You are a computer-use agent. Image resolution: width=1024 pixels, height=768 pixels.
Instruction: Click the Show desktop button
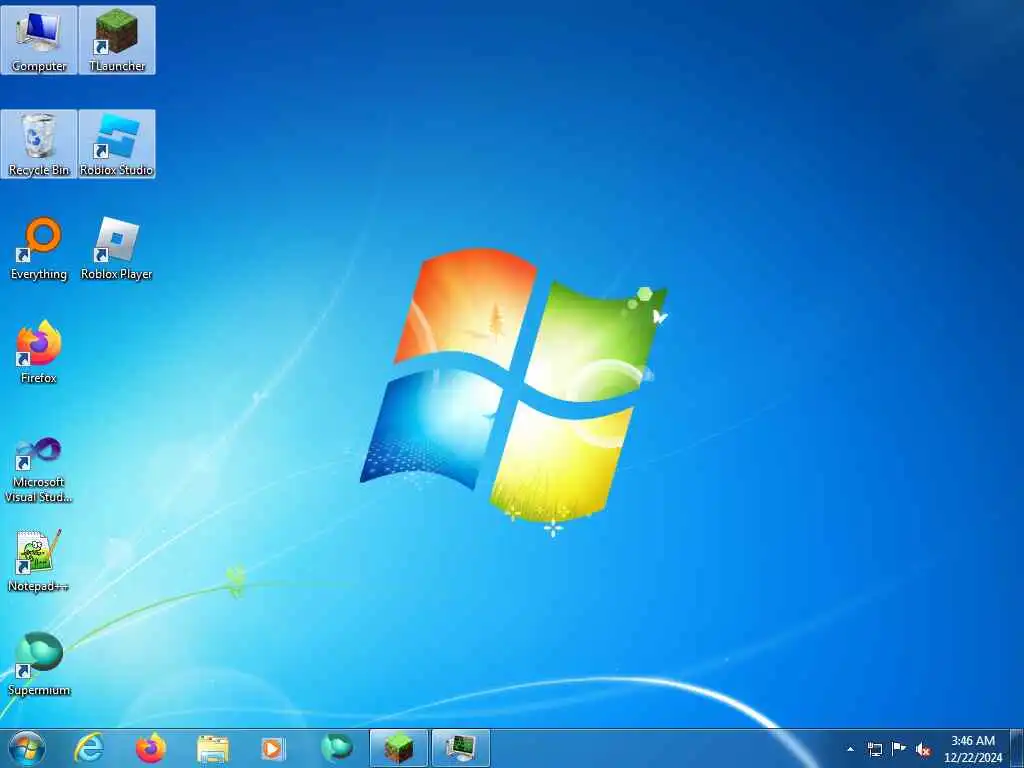pyautogui.click(x=1016, y=748)
